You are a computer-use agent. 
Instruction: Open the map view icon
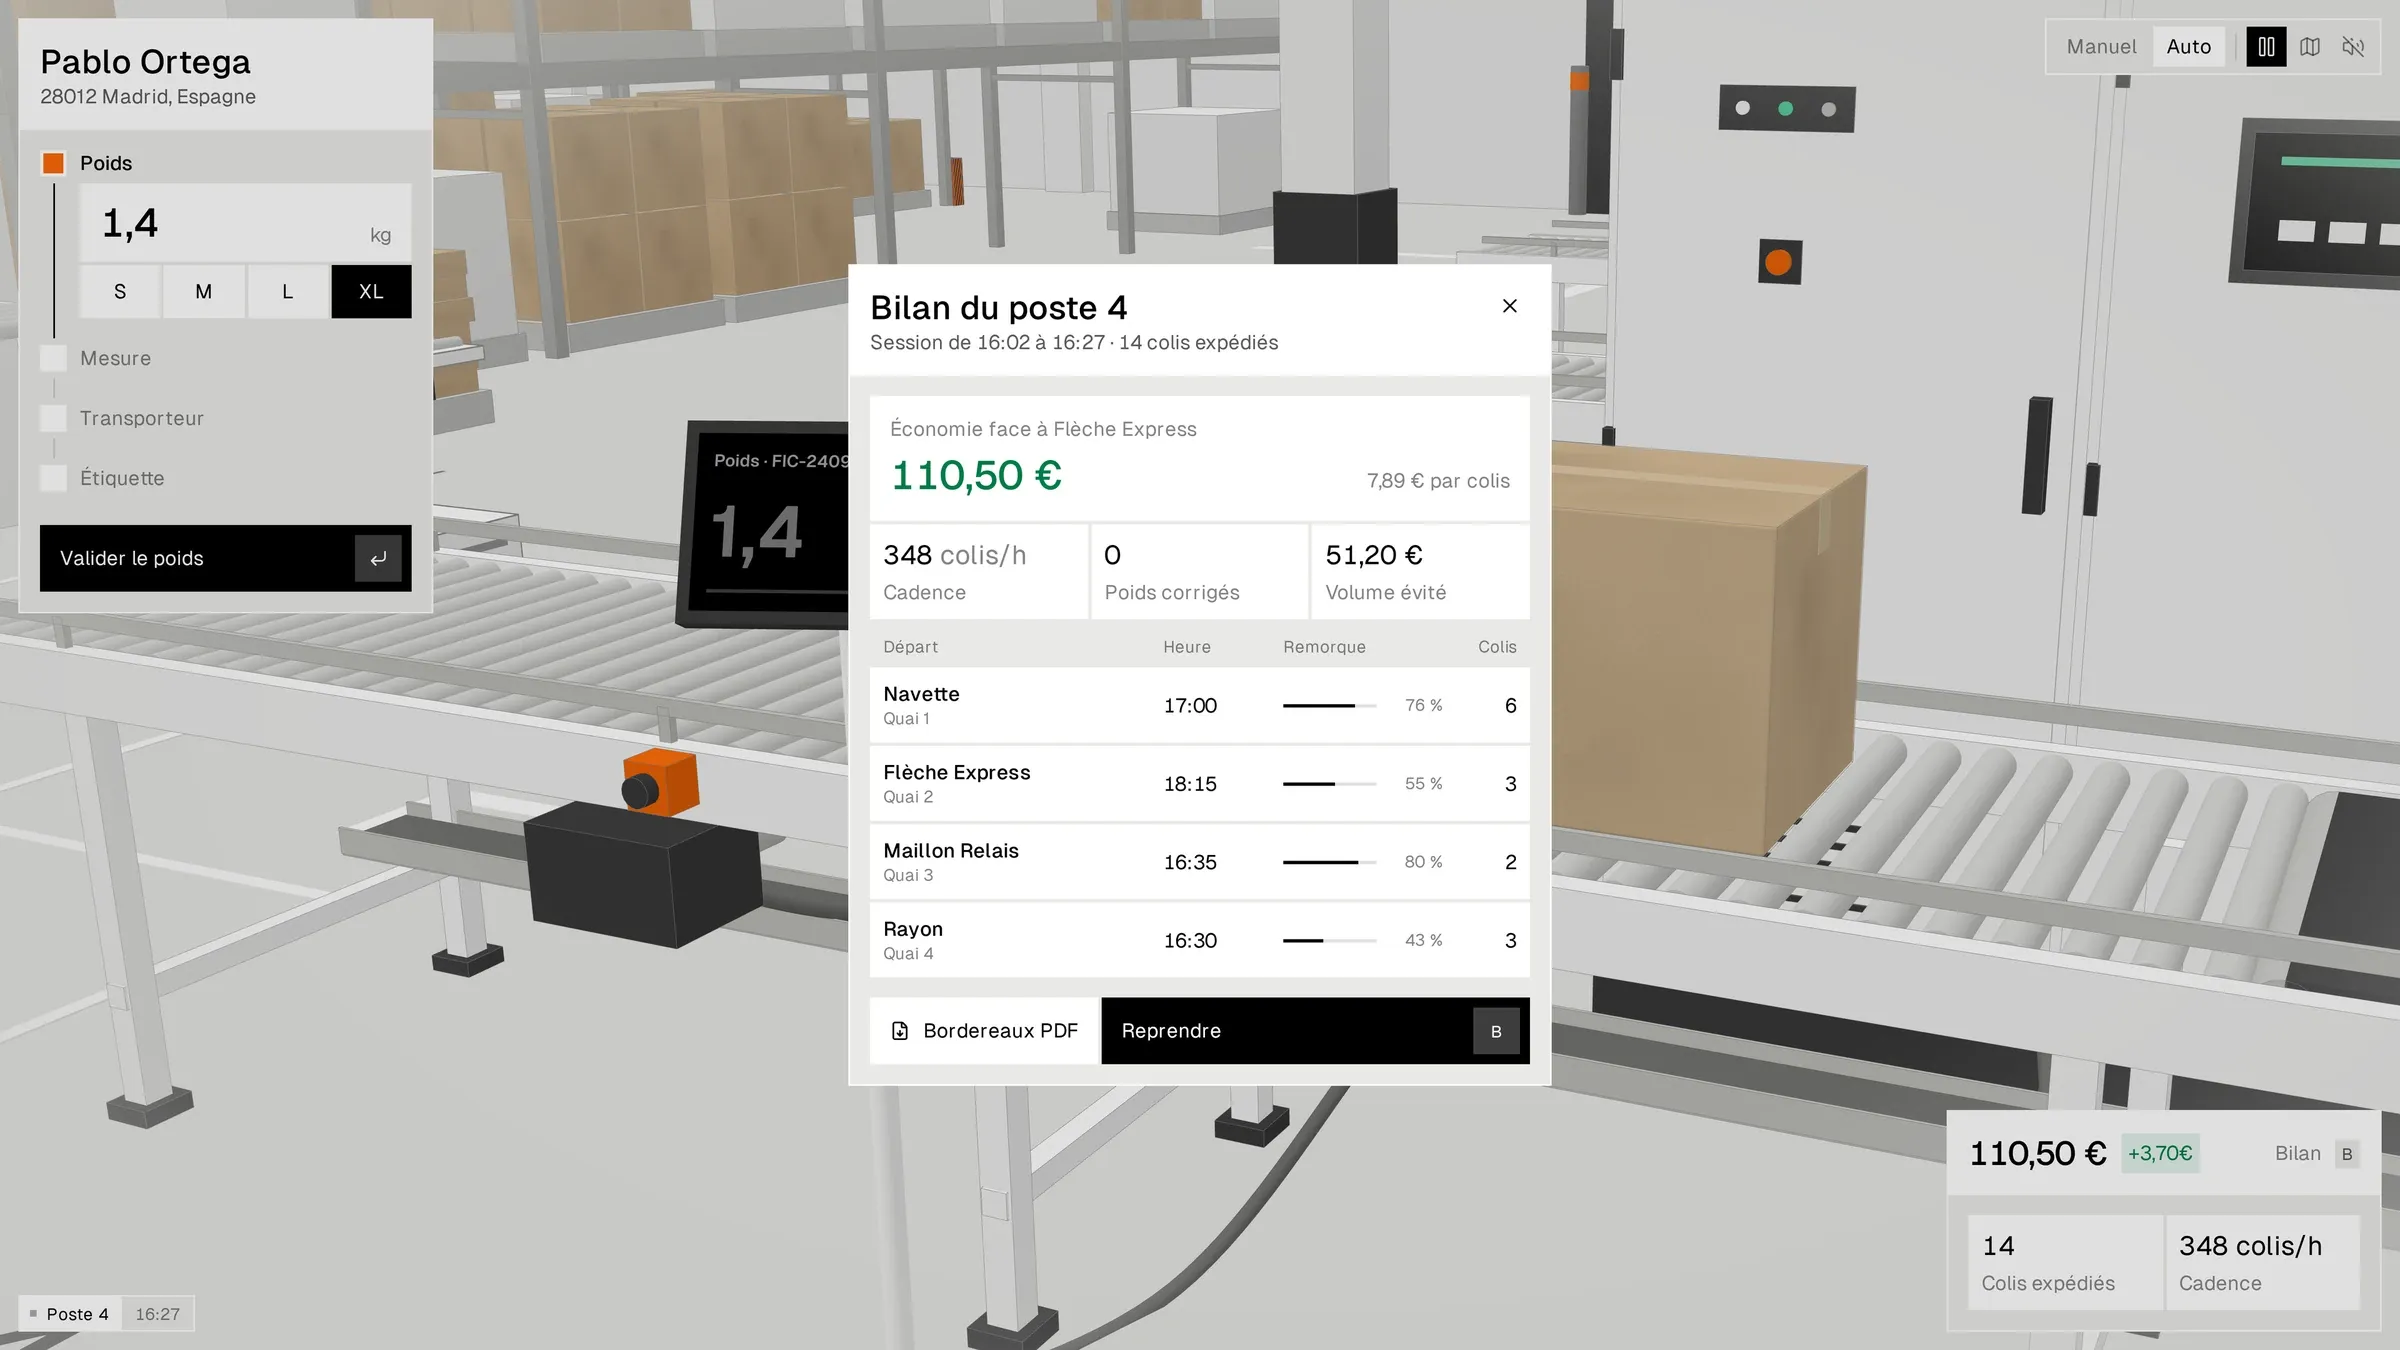[2310, 47]
